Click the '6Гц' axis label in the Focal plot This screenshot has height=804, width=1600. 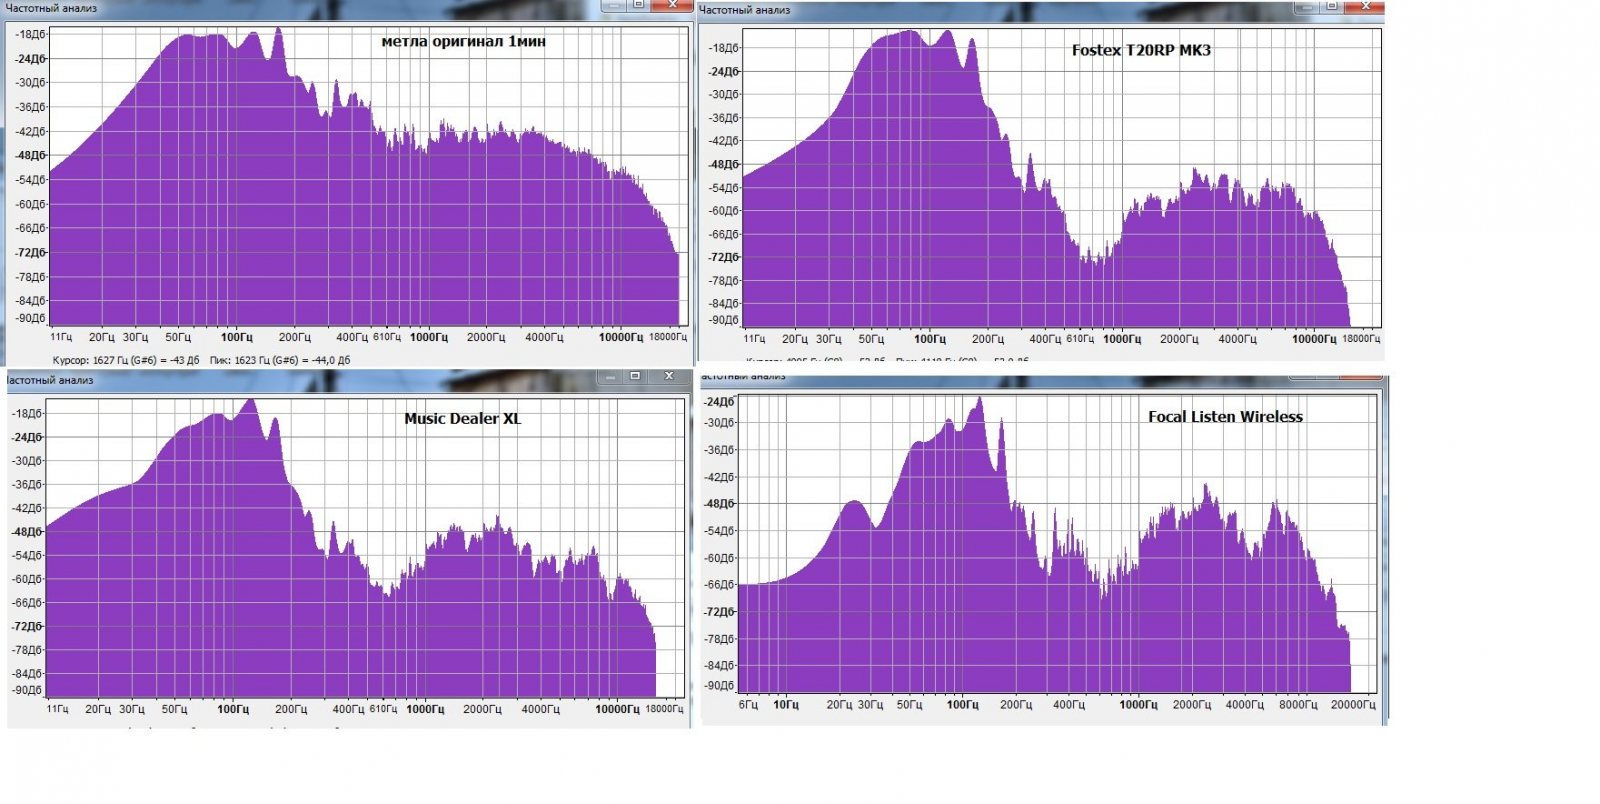[x=748, y=705]
